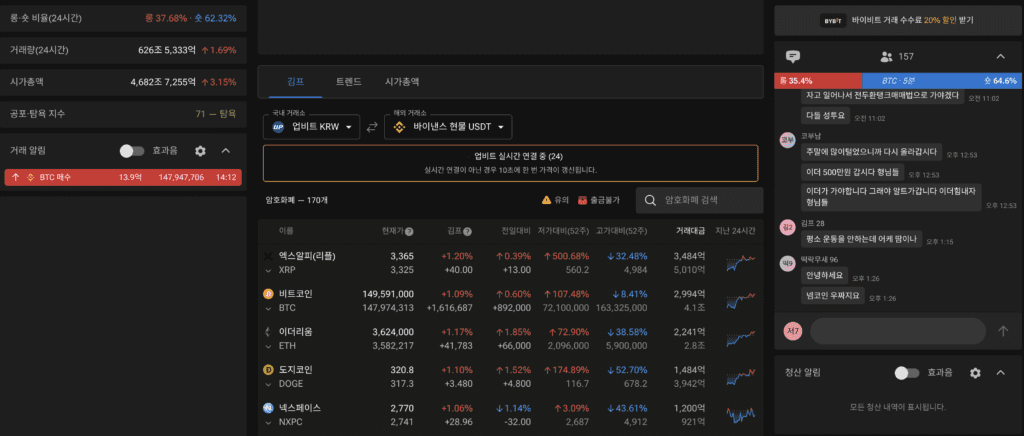
Task: Sort by 전일대비 column header
Action: point(516,231)
